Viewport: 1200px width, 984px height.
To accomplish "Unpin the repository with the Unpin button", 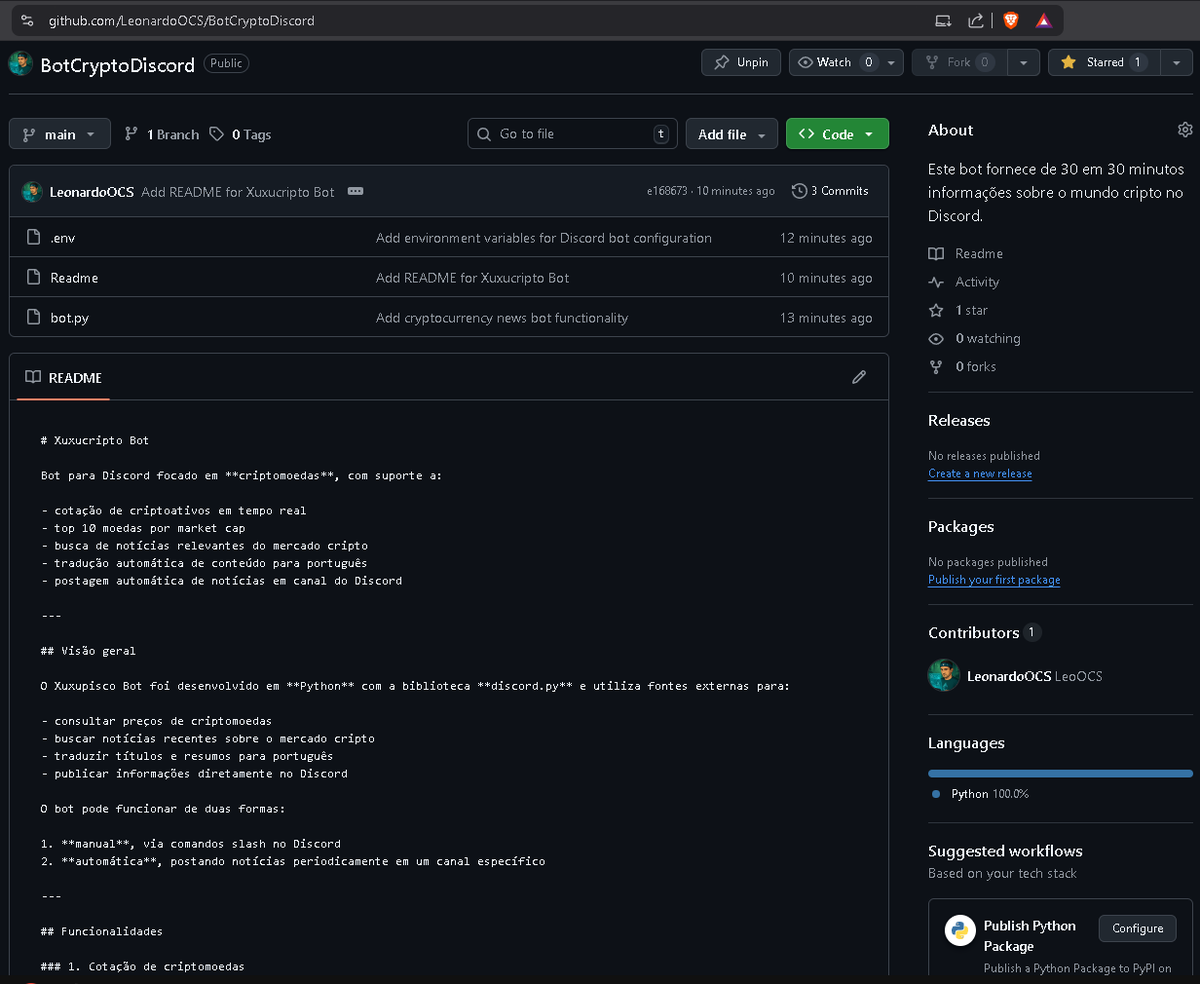I will (741, 62).
